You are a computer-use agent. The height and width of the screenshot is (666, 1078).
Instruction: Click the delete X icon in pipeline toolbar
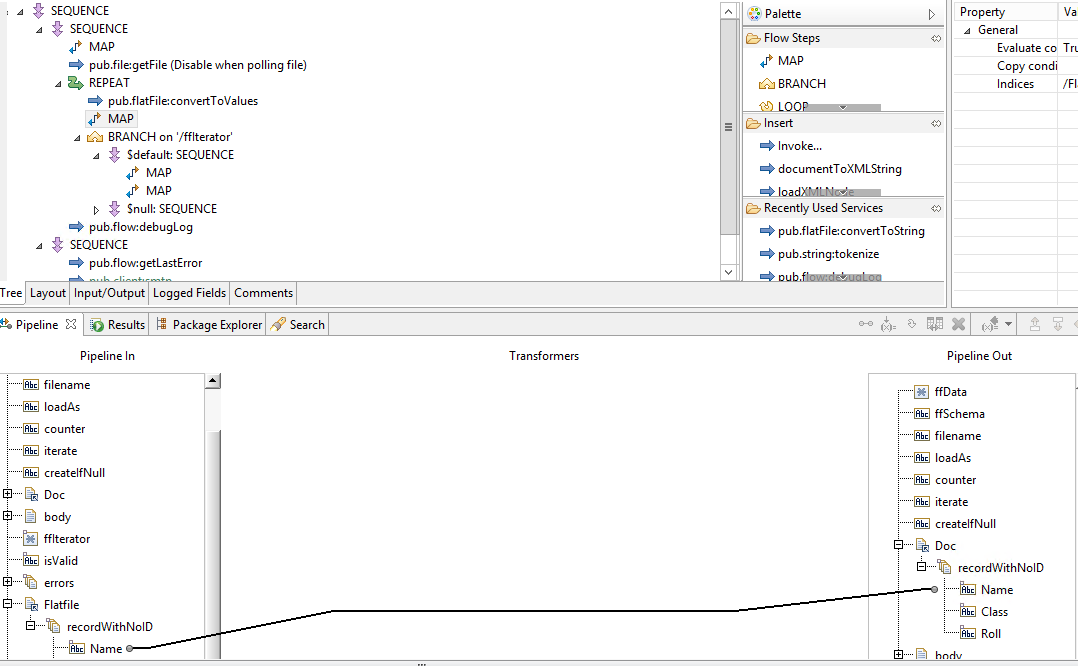[958, 324]
